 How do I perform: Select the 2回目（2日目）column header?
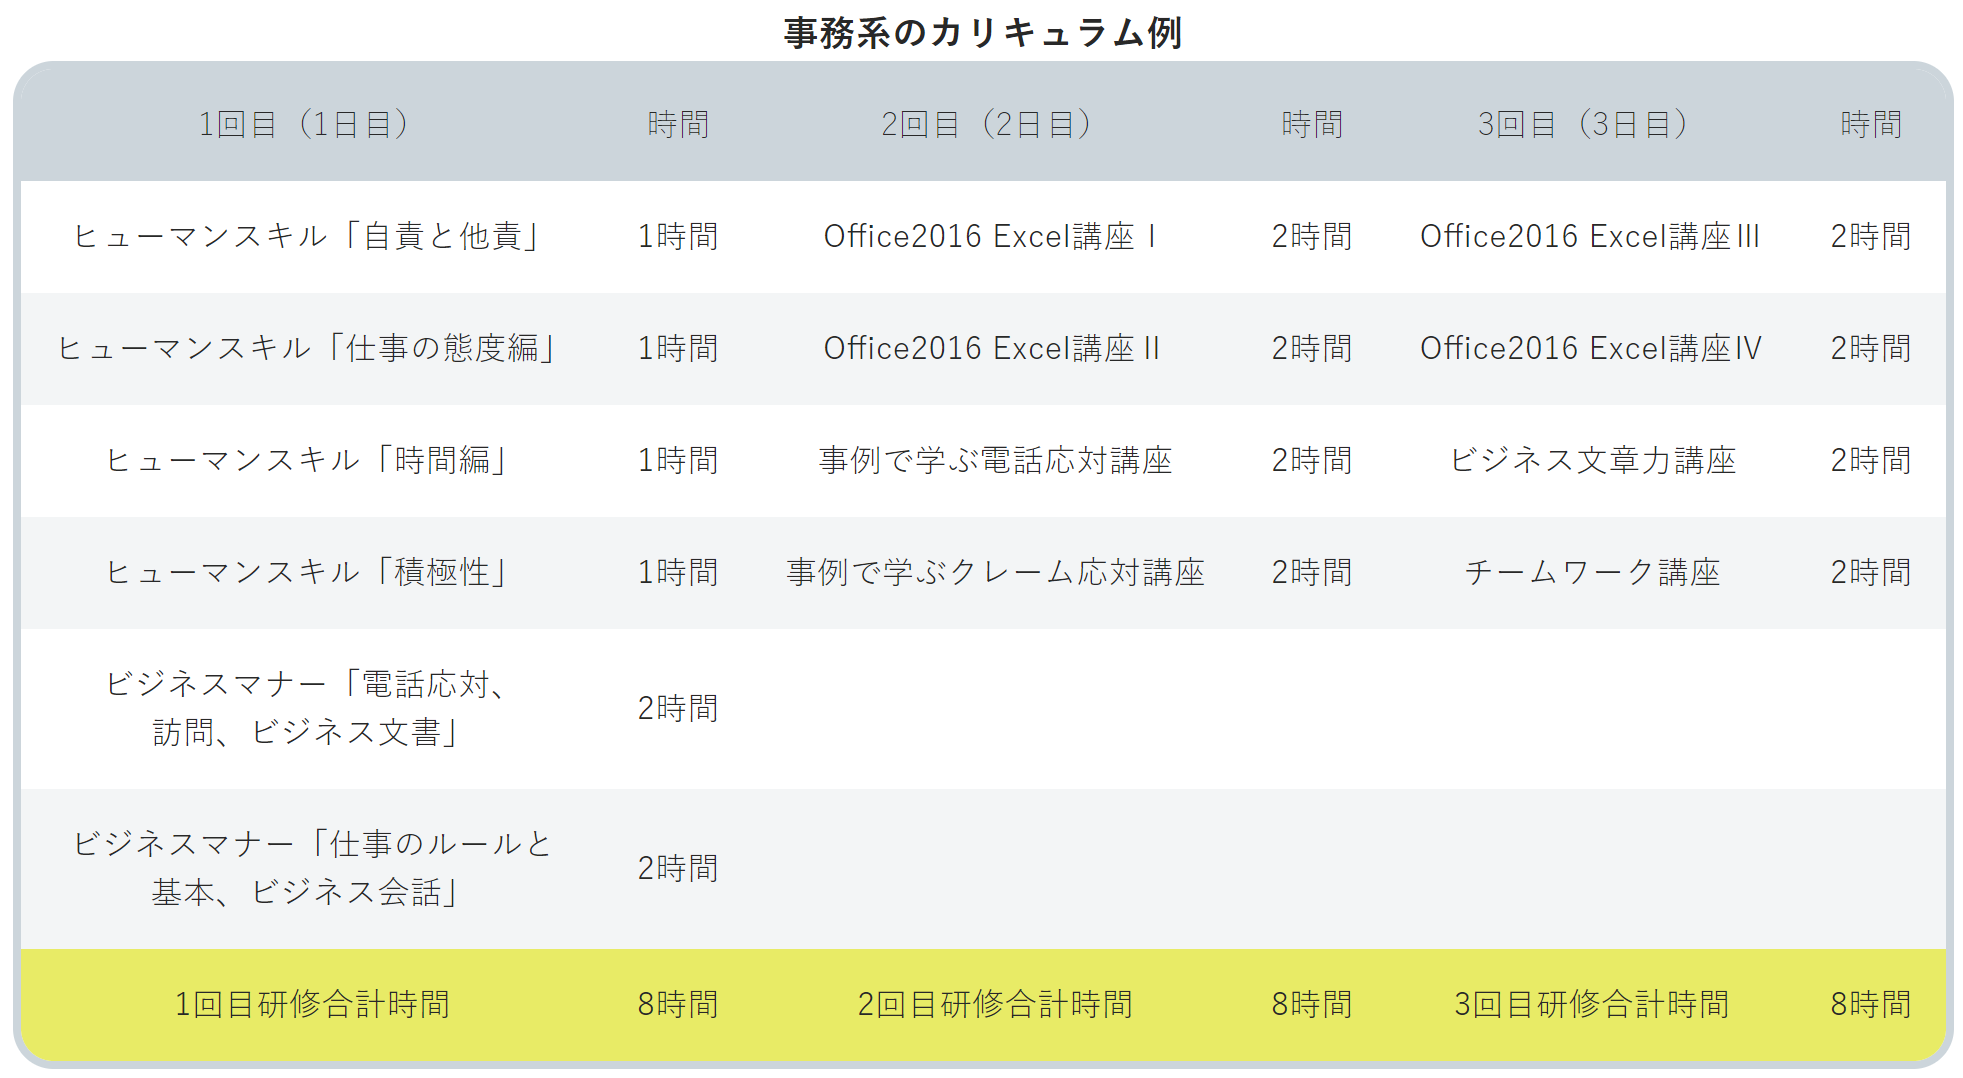point(985,124)
